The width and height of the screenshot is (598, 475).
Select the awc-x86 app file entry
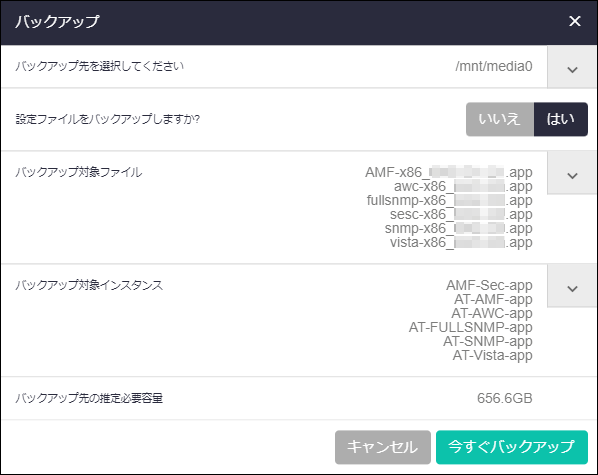[x=463, y=187]
